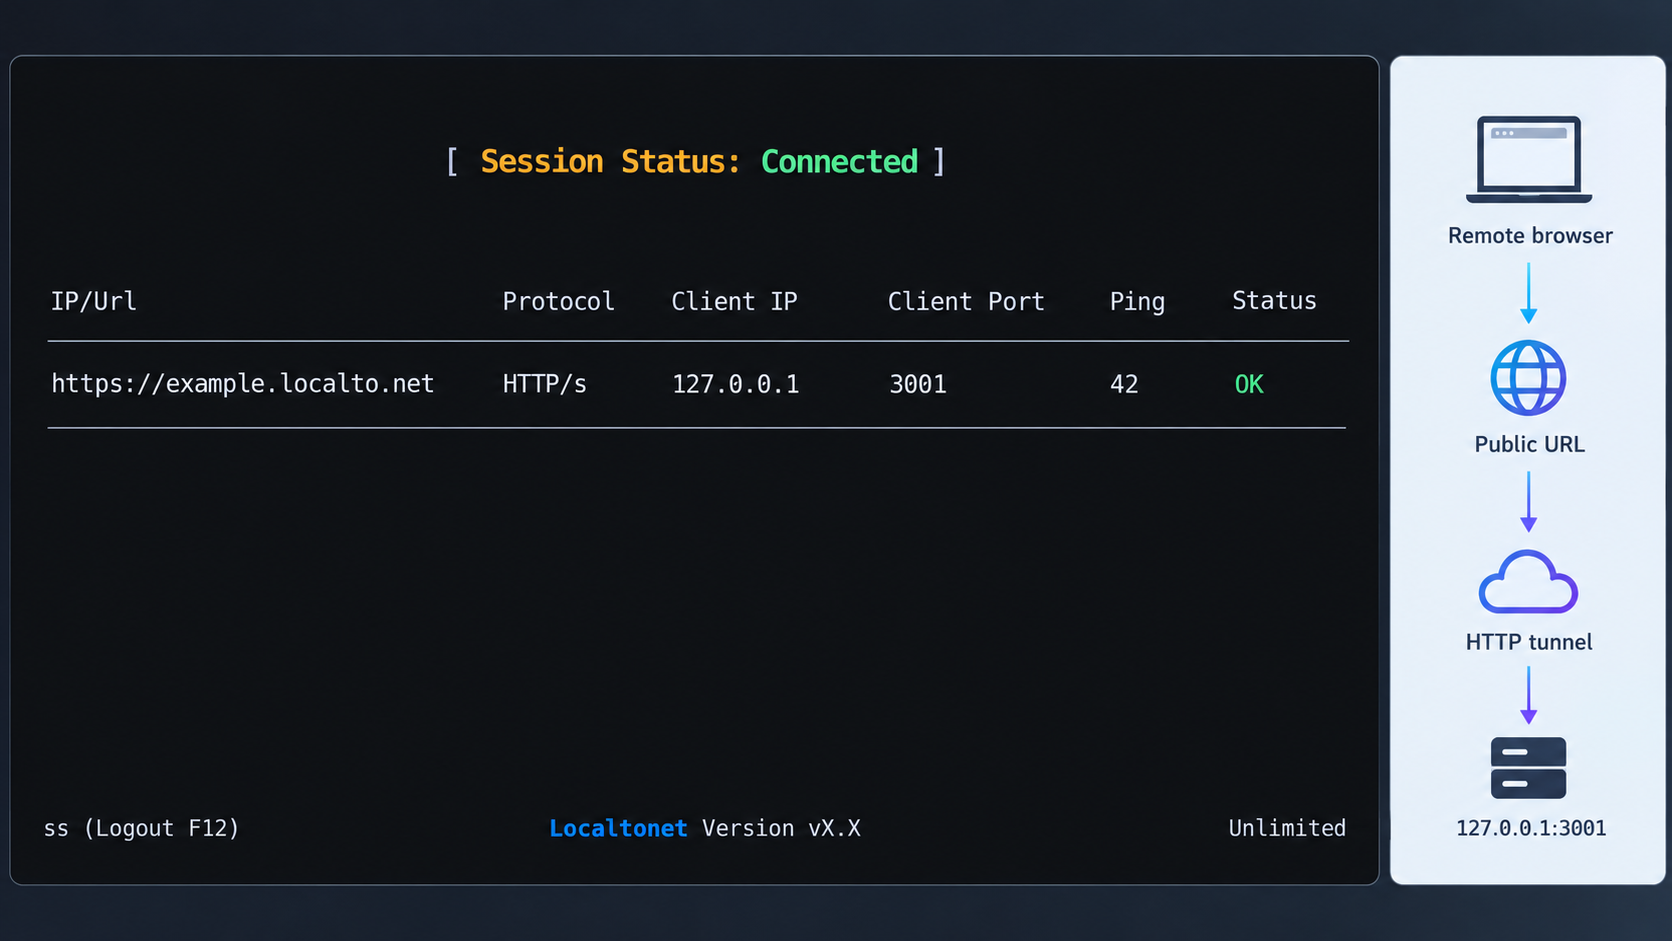Screen dimensions: 1672x941
Task: Select the "127.0.0.1" Client IP cell
Action: (735, 384)
